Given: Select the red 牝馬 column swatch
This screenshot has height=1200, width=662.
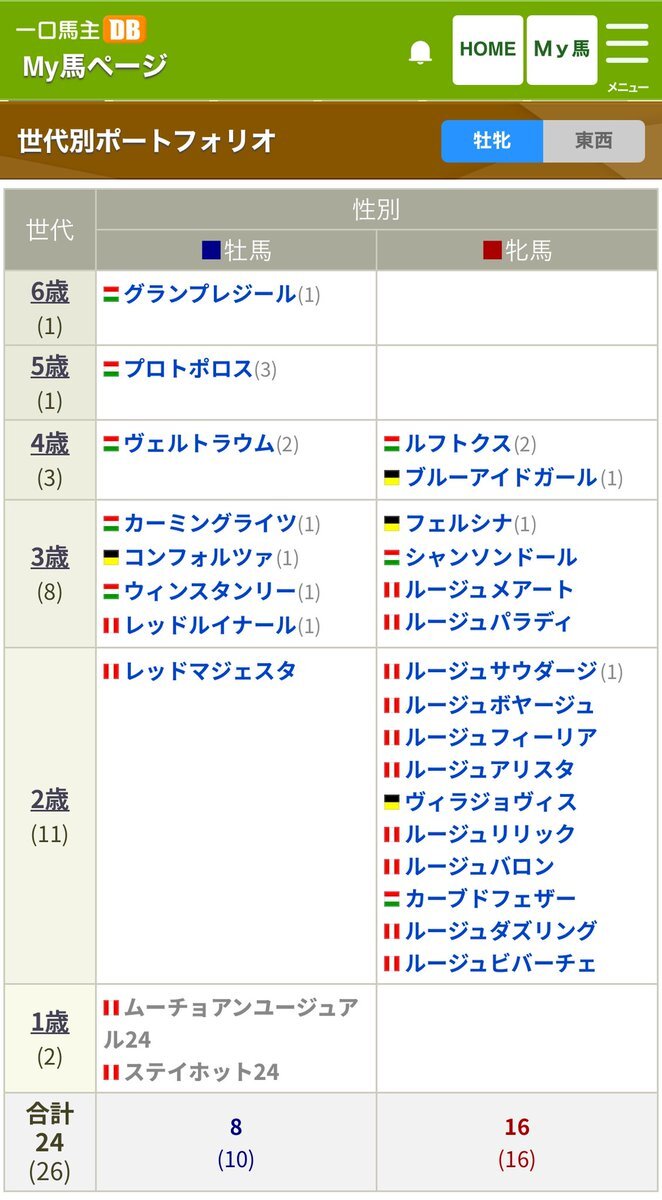Looking at the screenshot, I should (492, 251).
